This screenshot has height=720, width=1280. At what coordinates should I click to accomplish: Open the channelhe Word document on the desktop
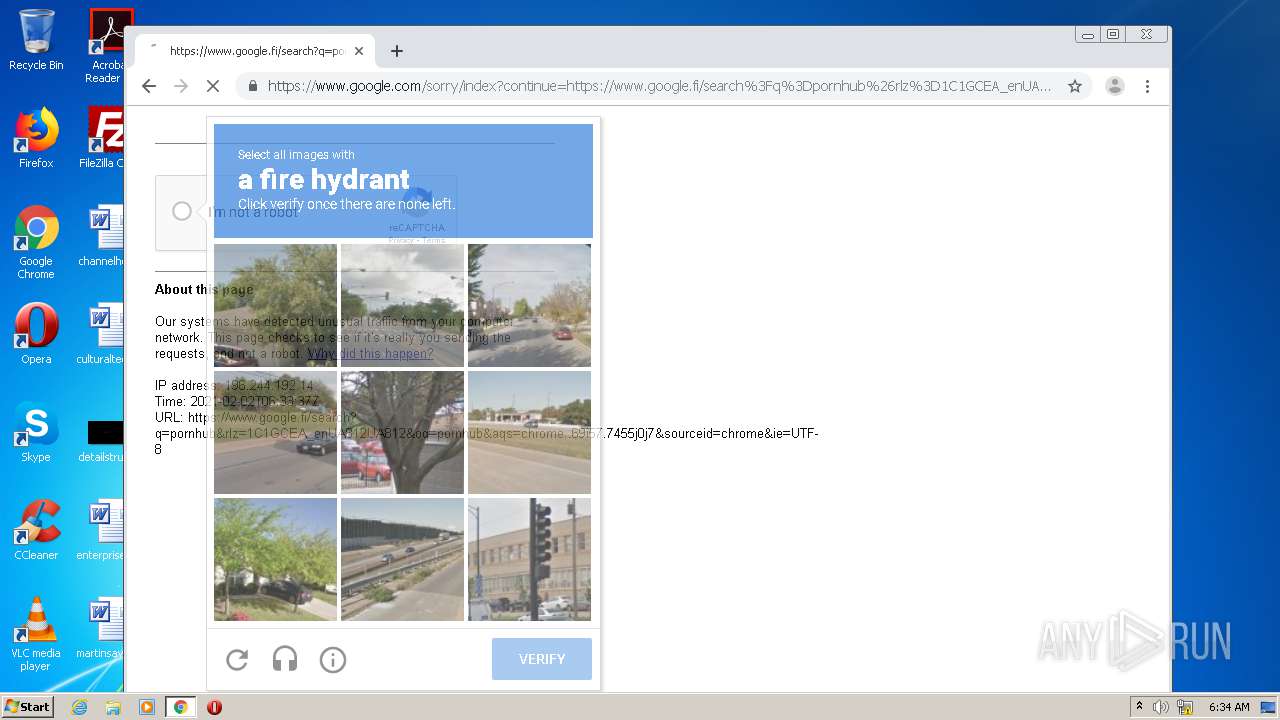[103, 236]
